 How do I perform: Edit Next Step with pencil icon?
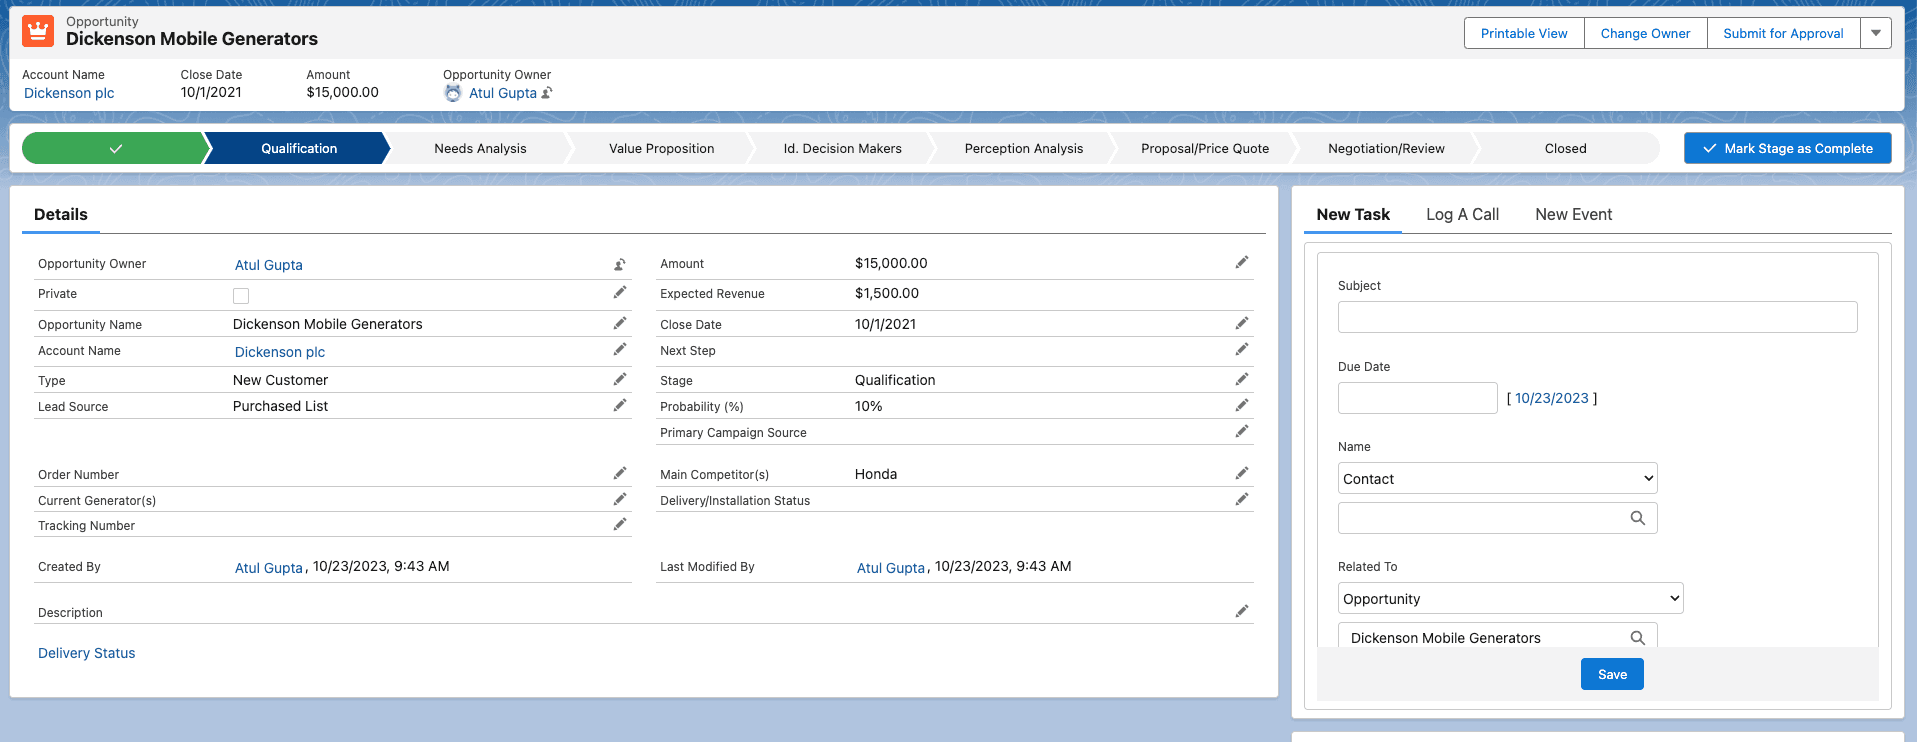1242,349
